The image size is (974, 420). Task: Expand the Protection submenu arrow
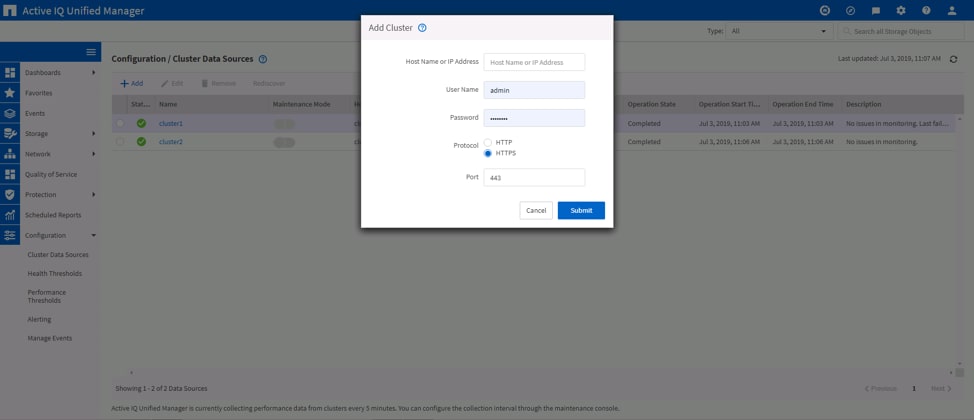click(x=94, y=194)
